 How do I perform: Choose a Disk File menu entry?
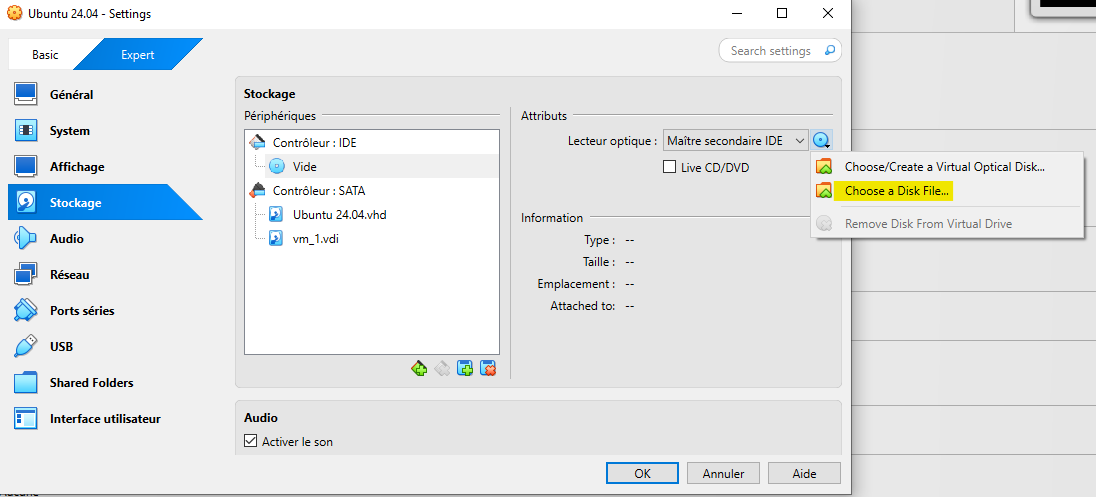897,191
